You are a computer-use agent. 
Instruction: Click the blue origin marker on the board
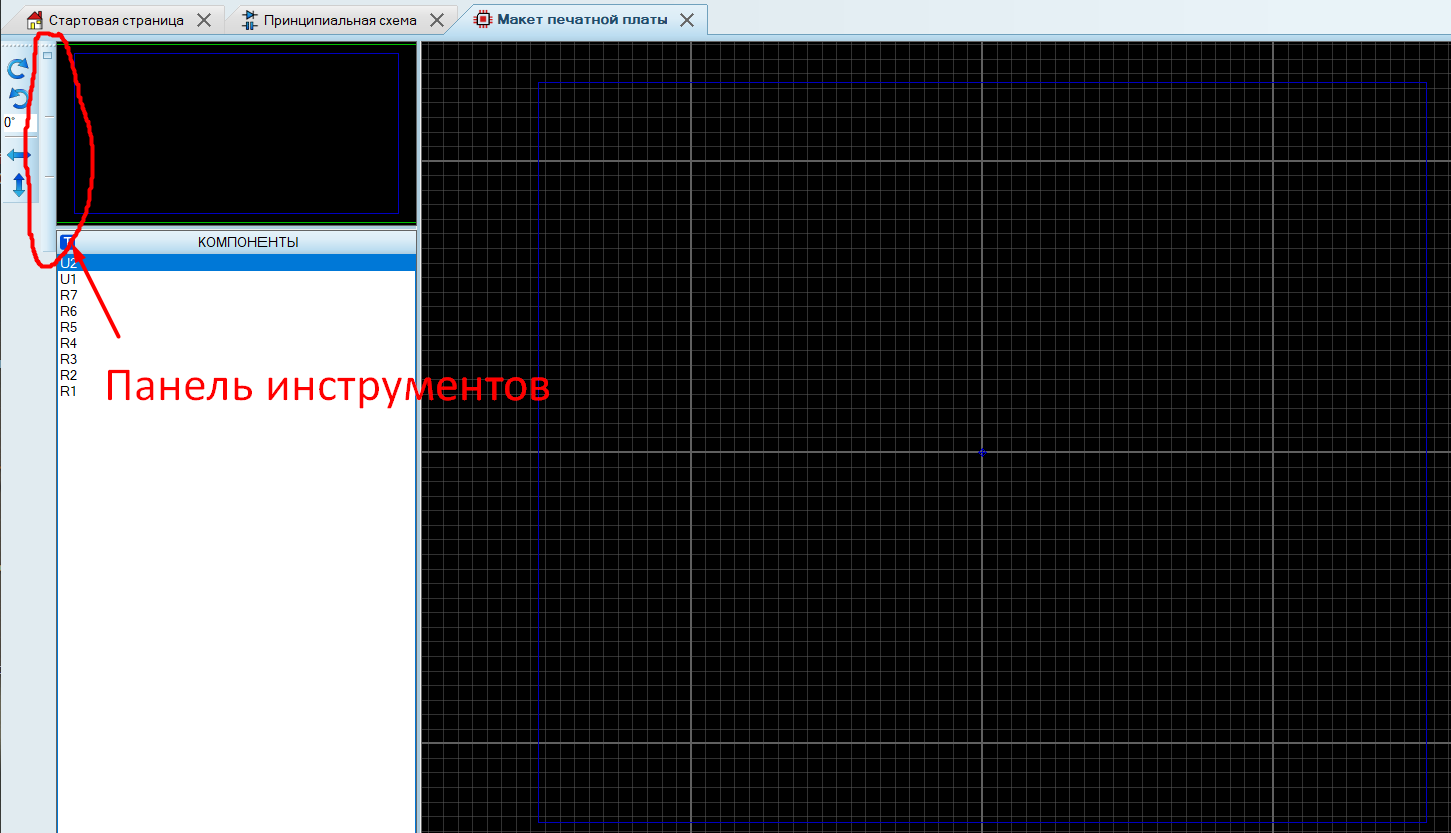coord(982,453)
